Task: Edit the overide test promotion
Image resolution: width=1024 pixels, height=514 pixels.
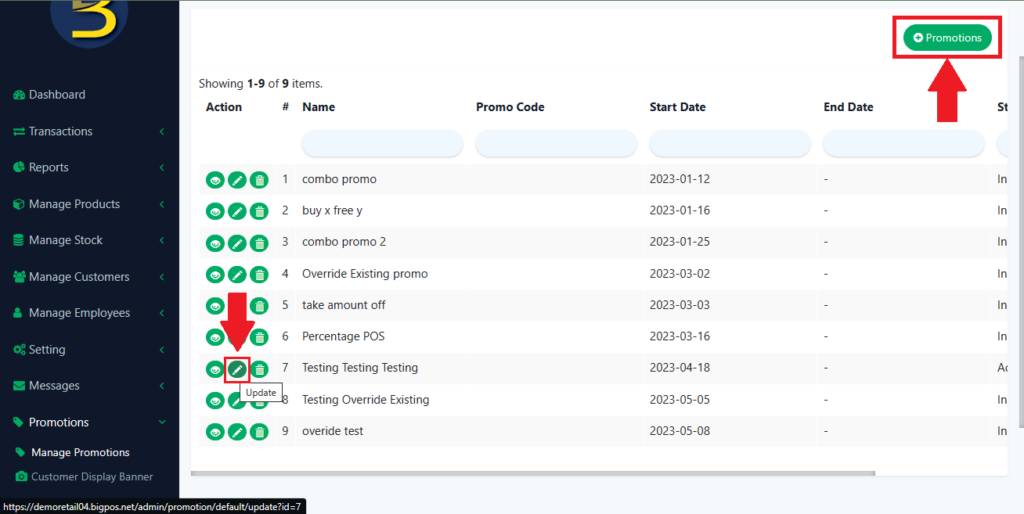Action: [x=237, y=432]
